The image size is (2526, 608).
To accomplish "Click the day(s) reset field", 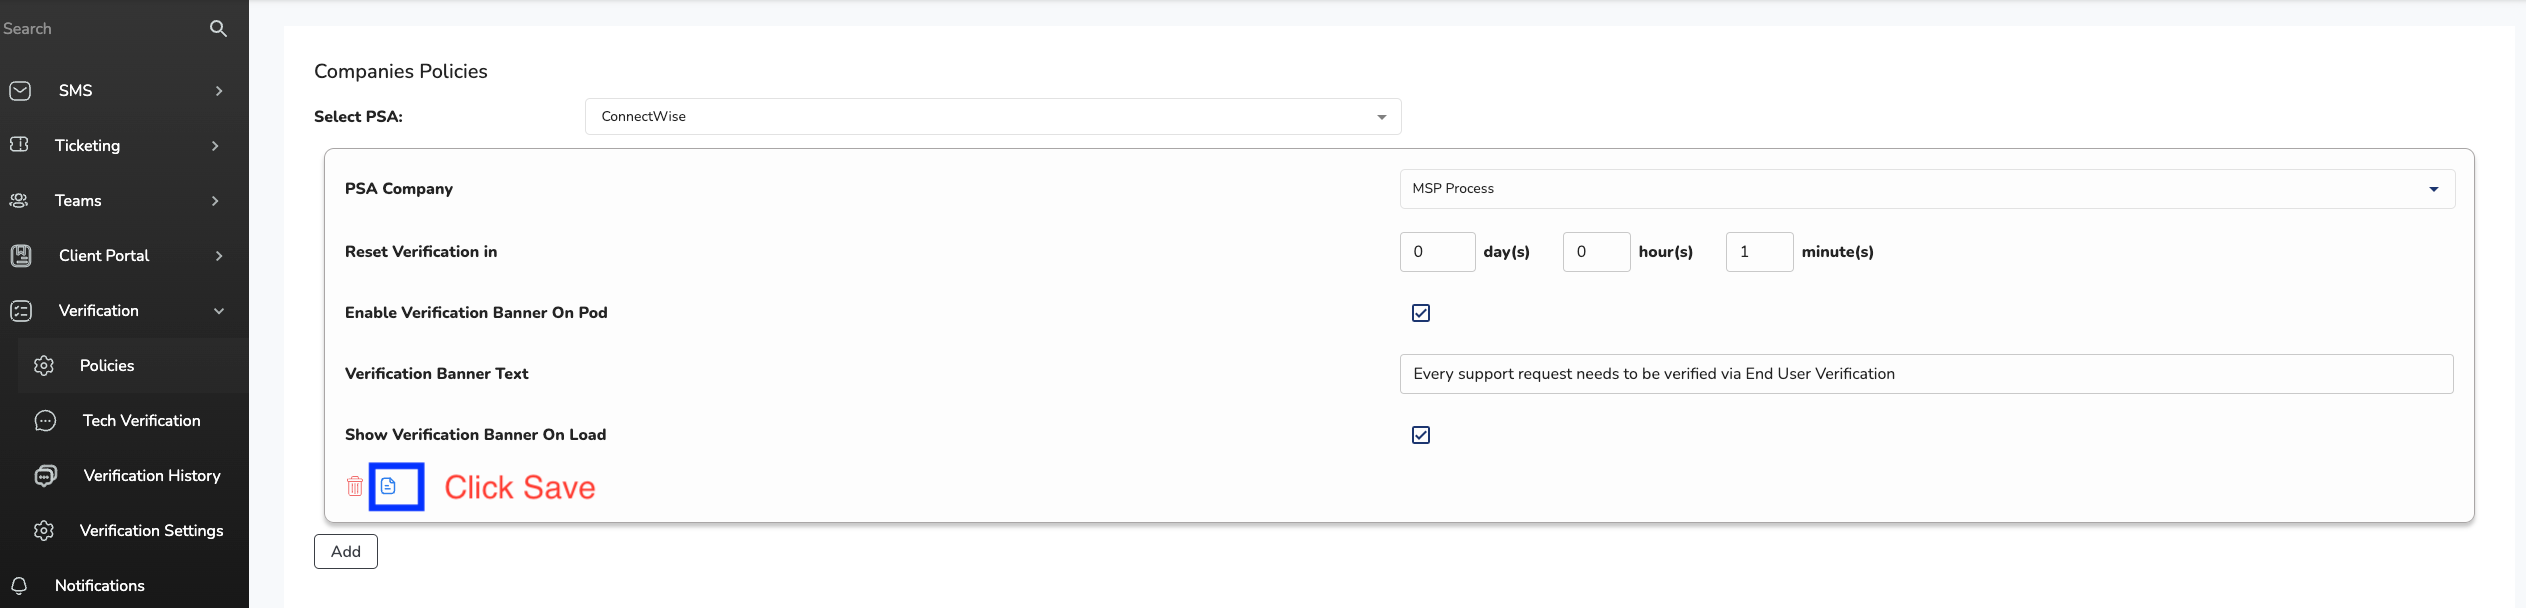I will click(1437, 252).
